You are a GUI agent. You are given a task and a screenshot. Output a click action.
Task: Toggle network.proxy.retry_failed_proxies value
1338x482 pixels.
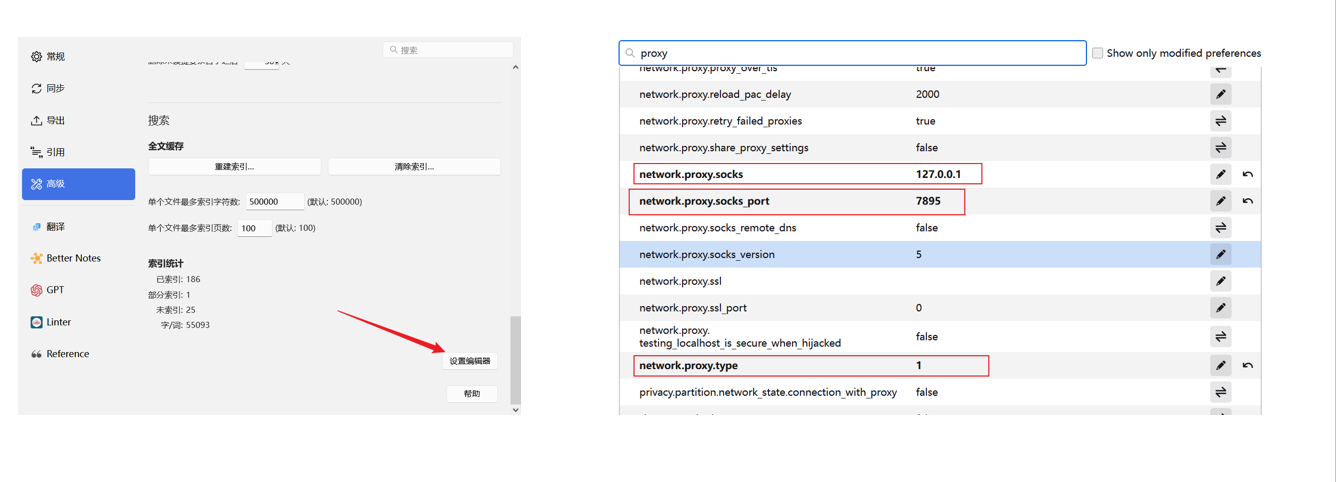[x=1220, y=121]
